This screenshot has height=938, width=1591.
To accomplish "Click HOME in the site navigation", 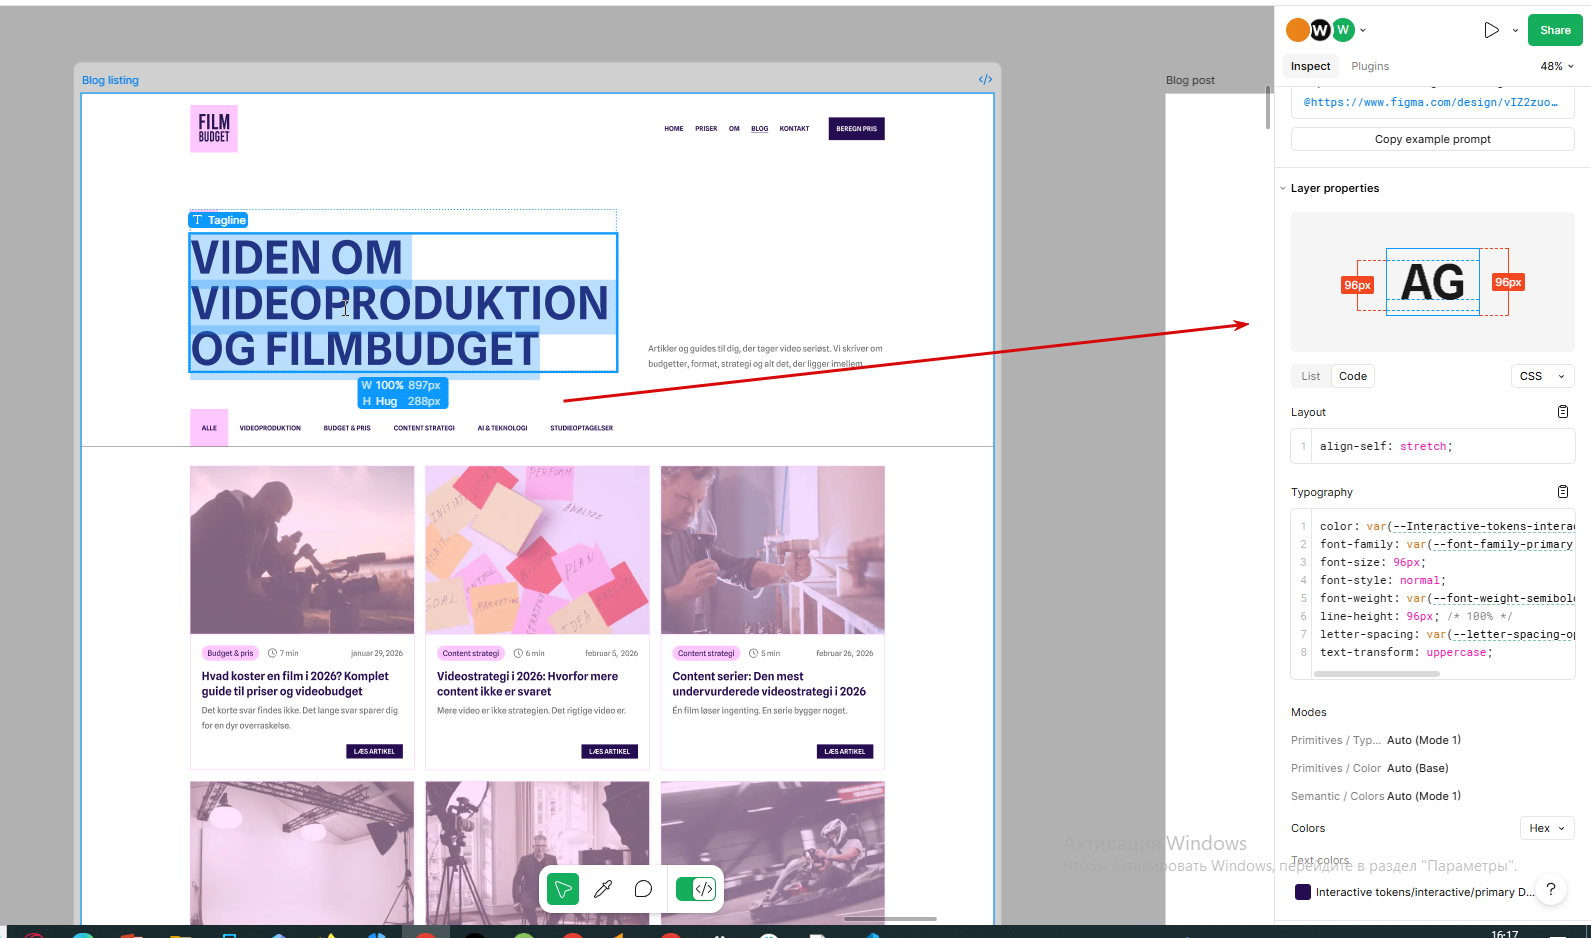I will 674,129.
